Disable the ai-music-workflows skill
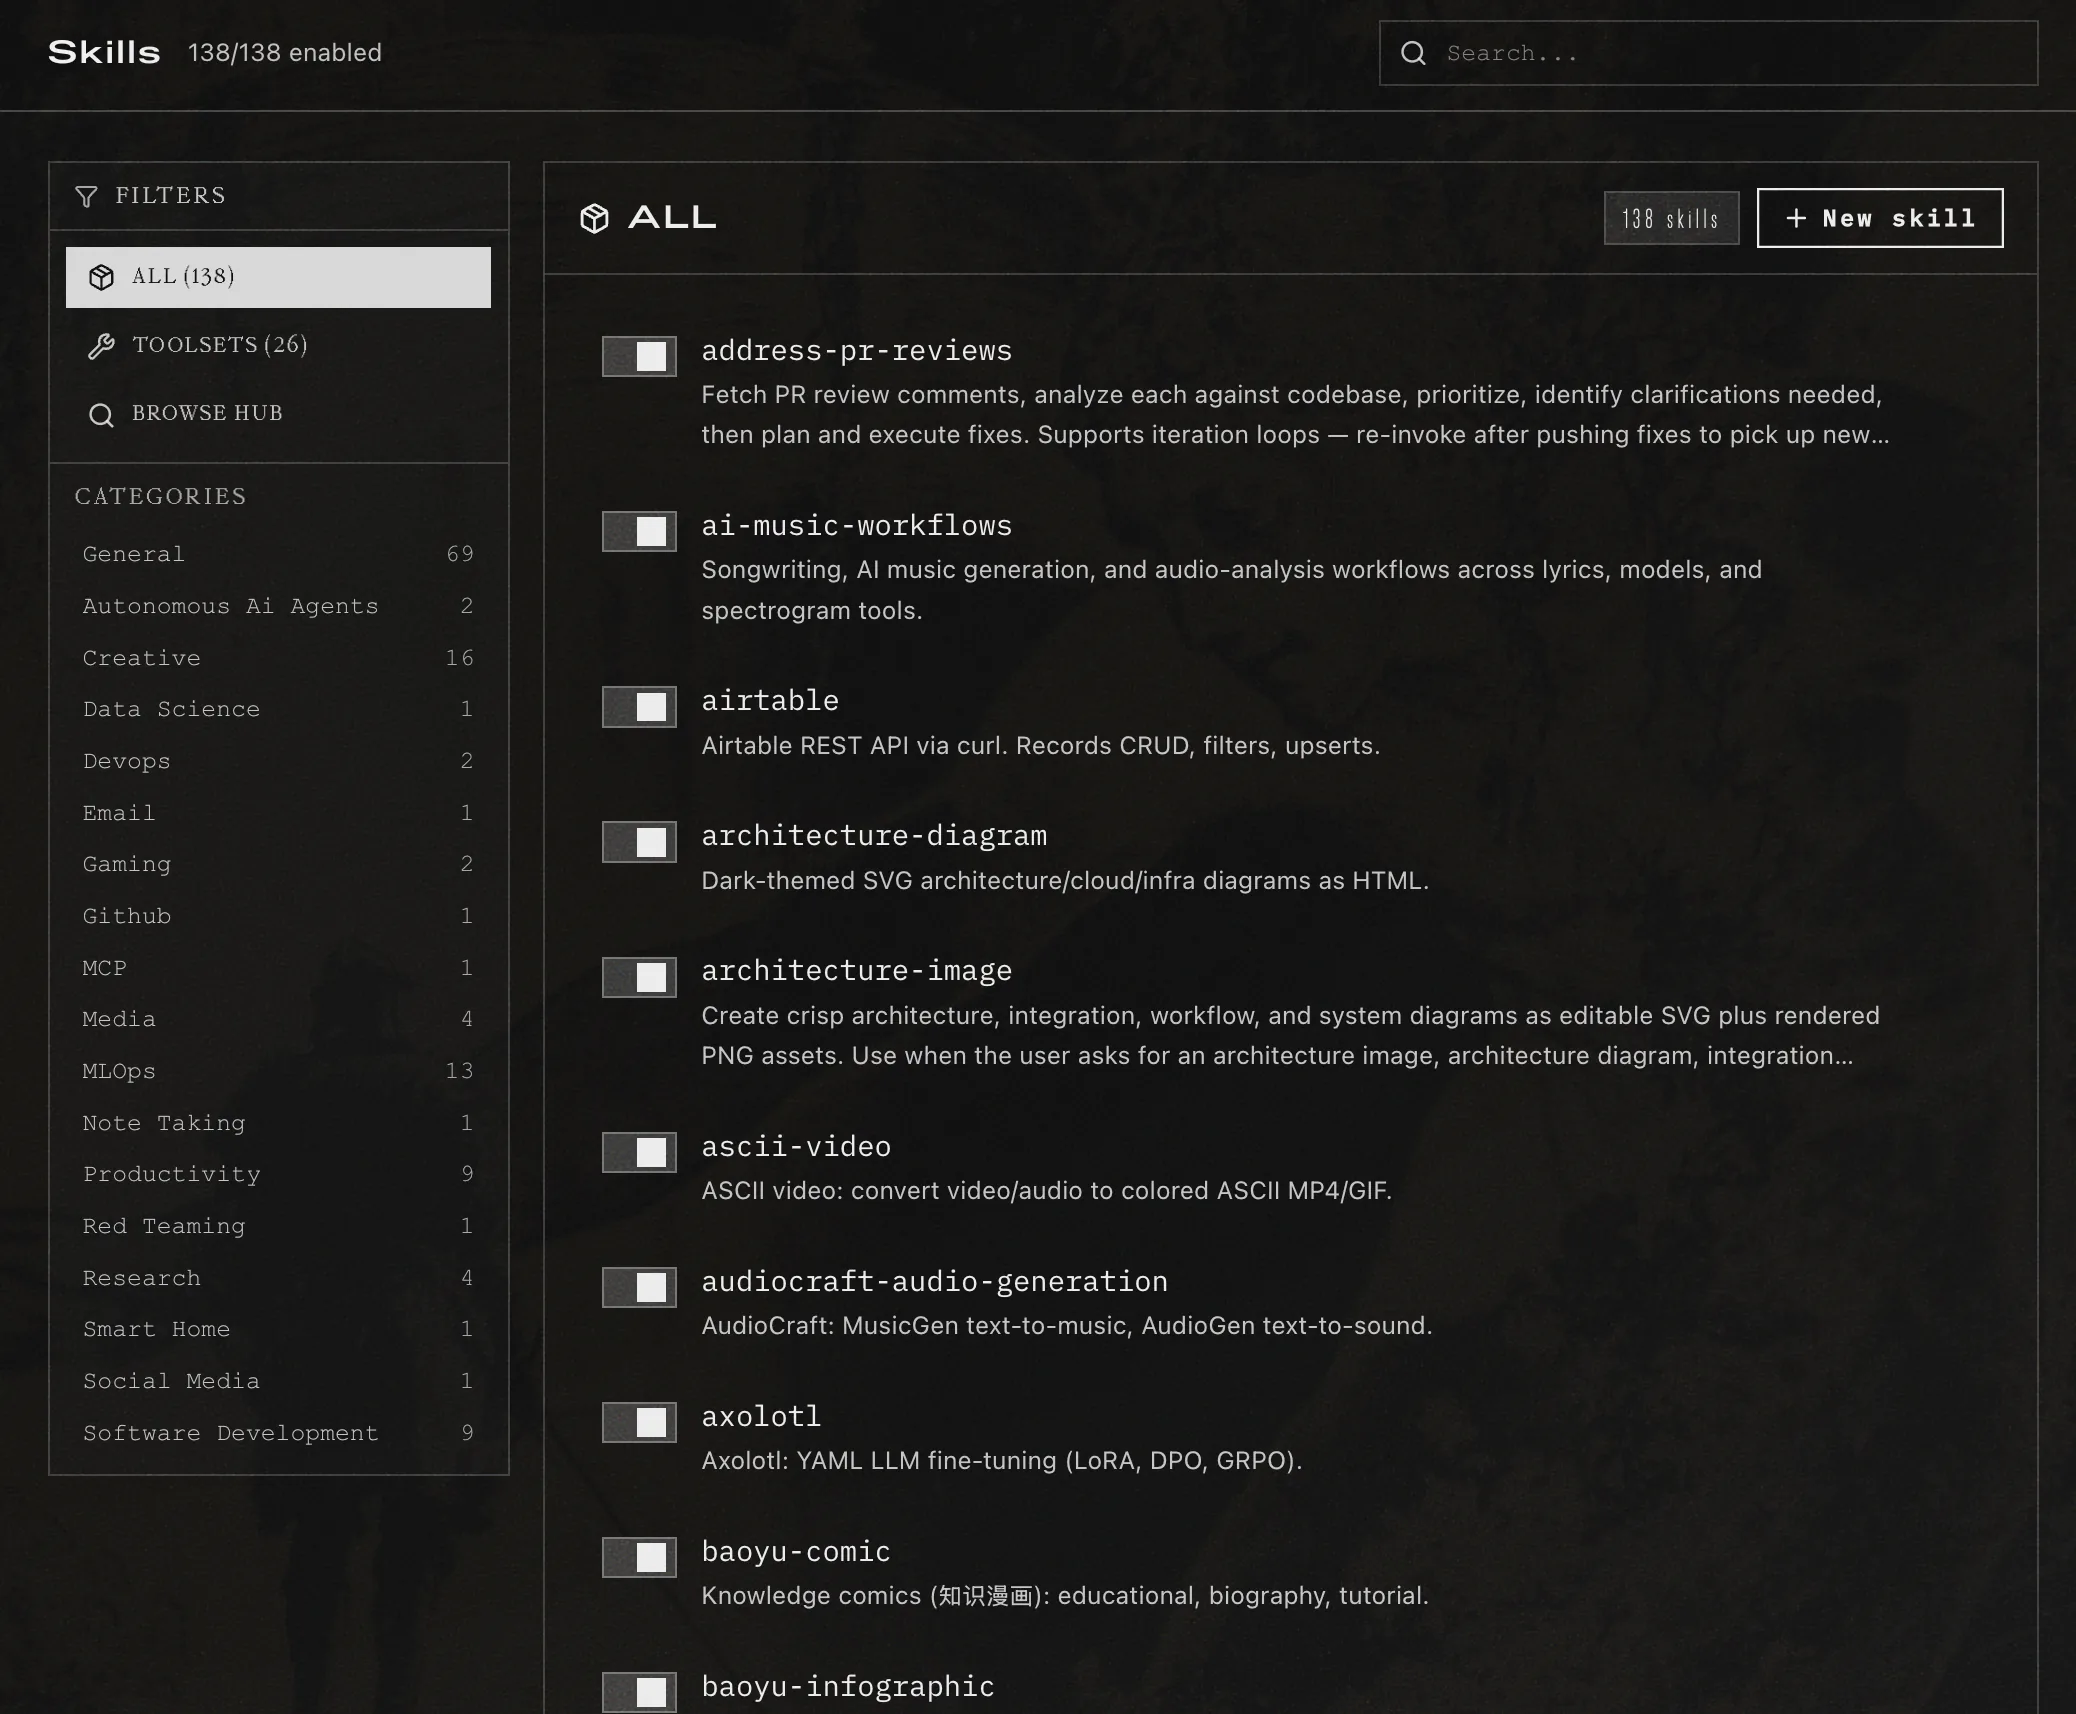Viewport: 2076px width, 1714px height. pos(639,531)
